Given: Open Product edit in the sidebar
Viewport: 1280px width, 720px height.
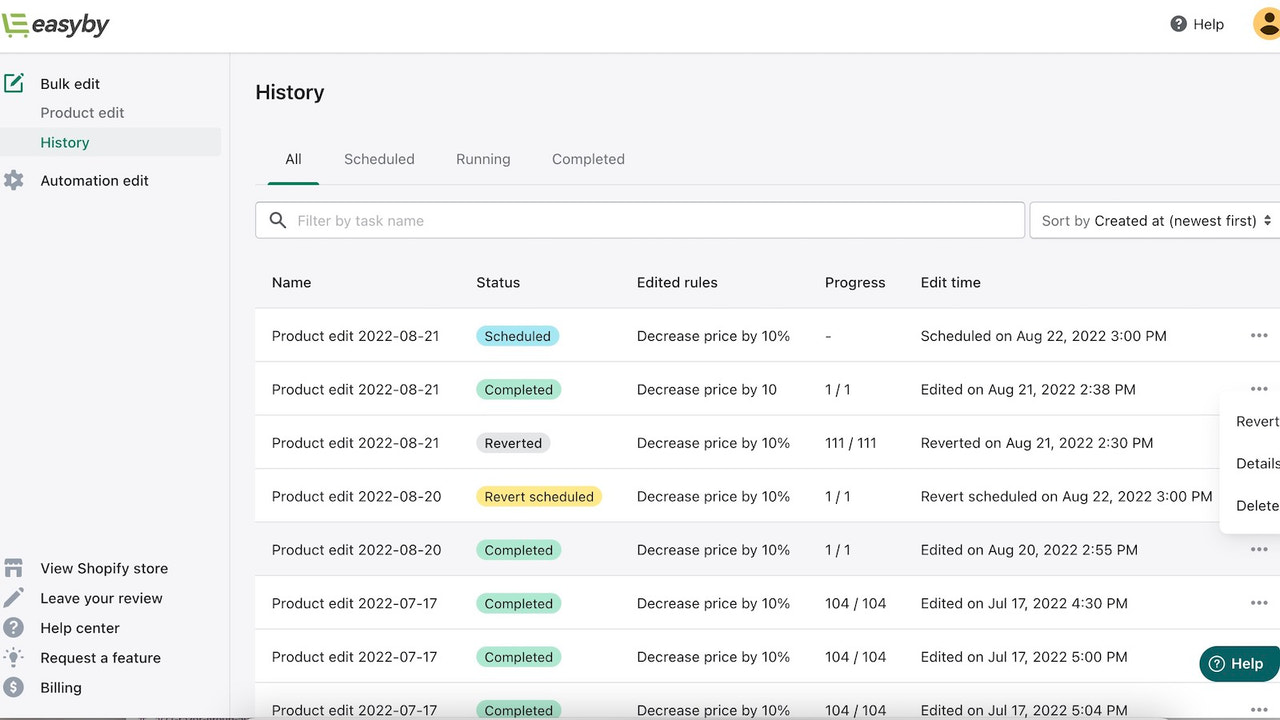Looking at the screenshot, I should [82, 112].
